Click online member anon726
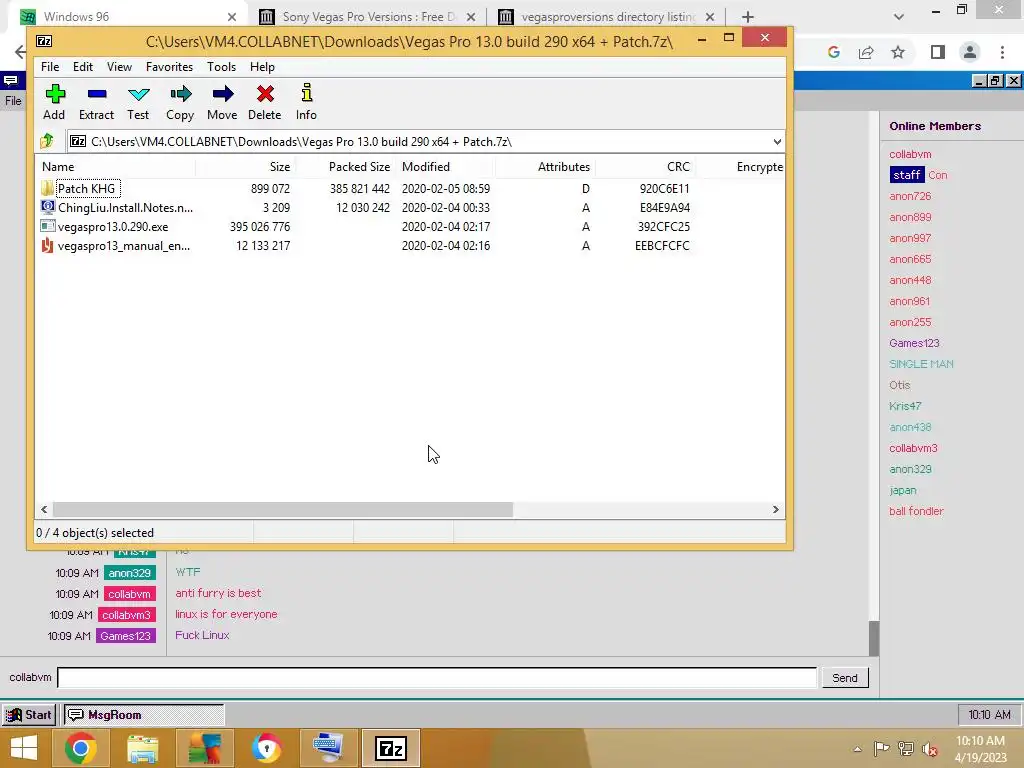This screenshot has width=1024, height=768. click(x=910, y=196)
